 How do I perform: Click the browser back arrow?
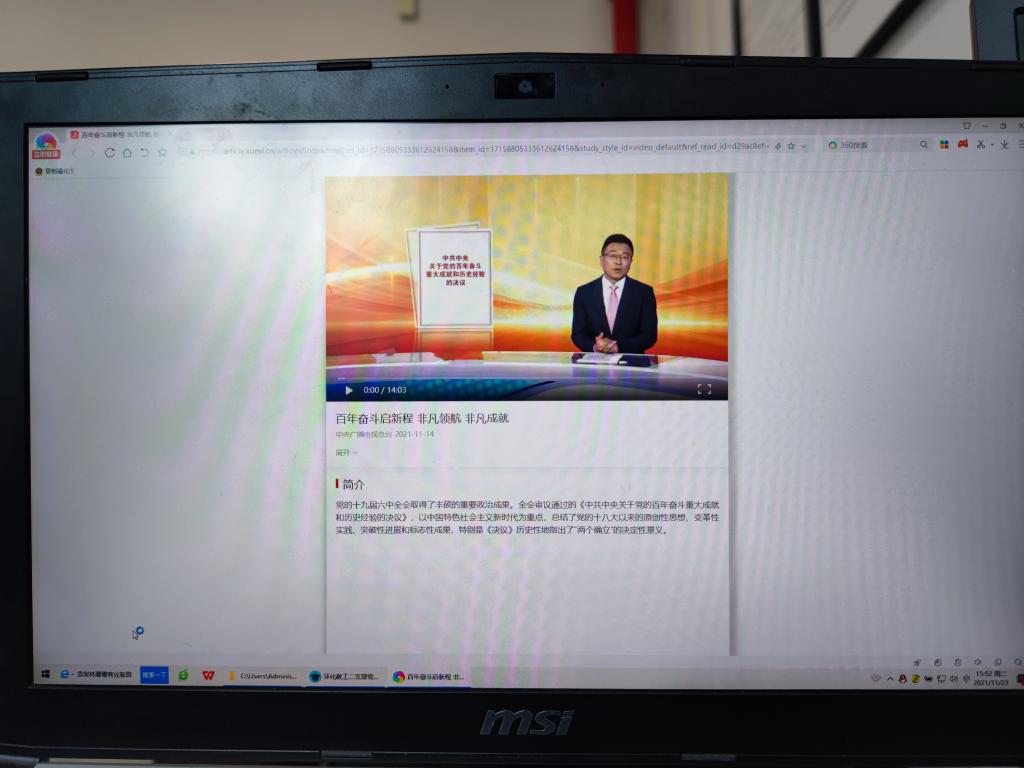[x=75, y=152]
